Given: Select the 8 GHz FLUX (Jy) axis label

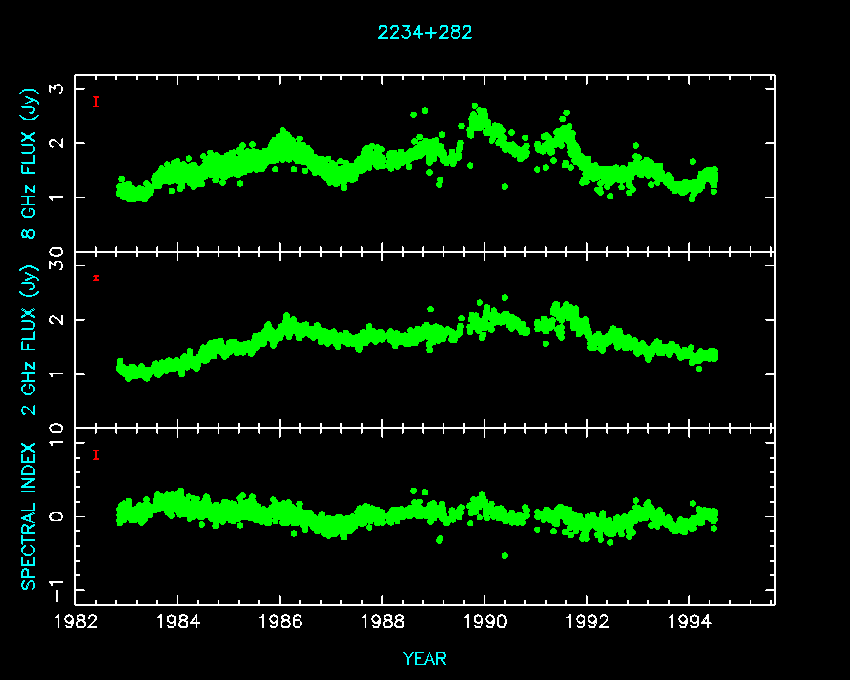Looking at the screenshot, I should pyautogui.click(x=30, y=164).
